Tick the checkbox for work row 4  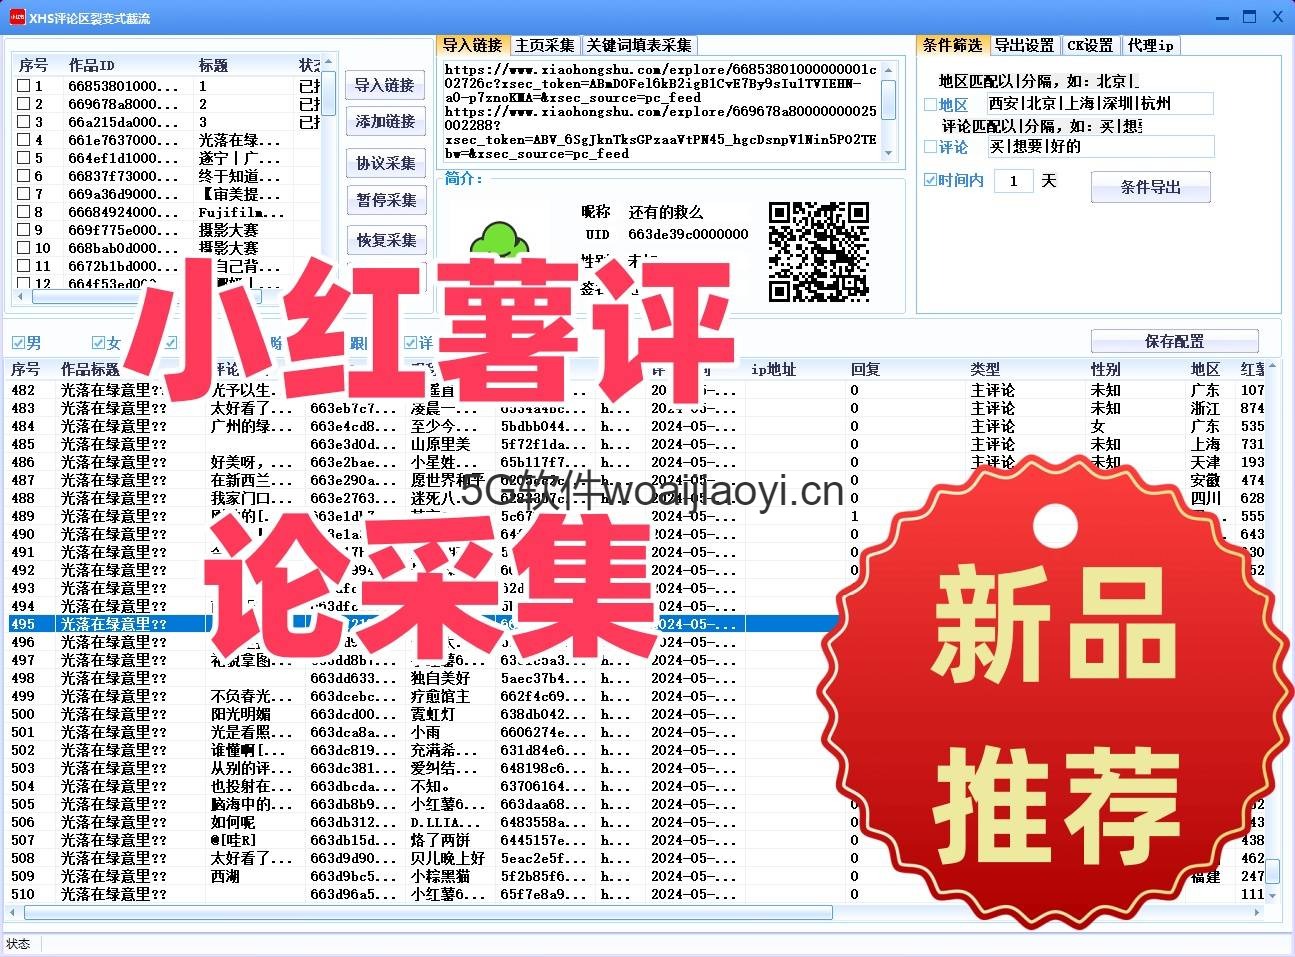(x=24, y=140)
